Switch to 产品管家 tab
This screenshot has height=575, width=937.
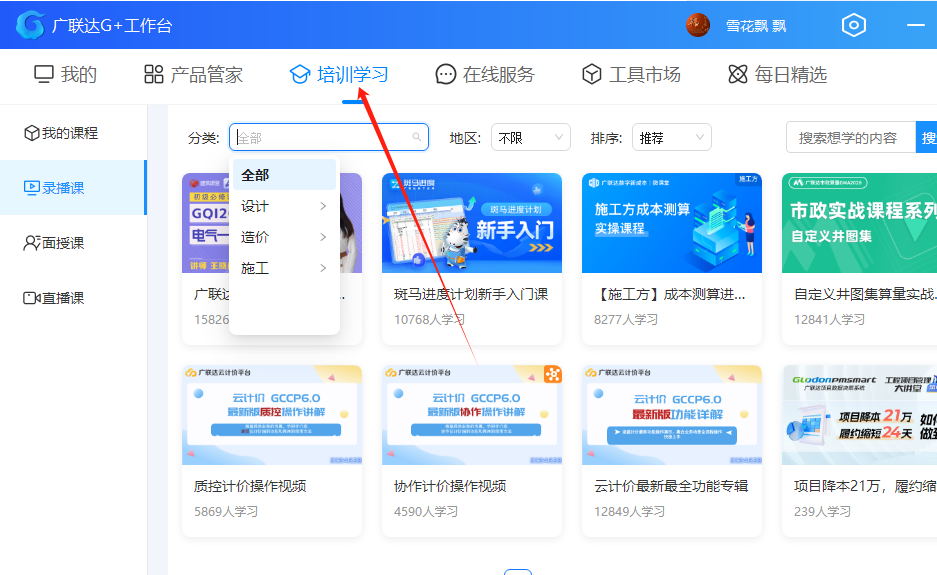(x=194, y=75)
